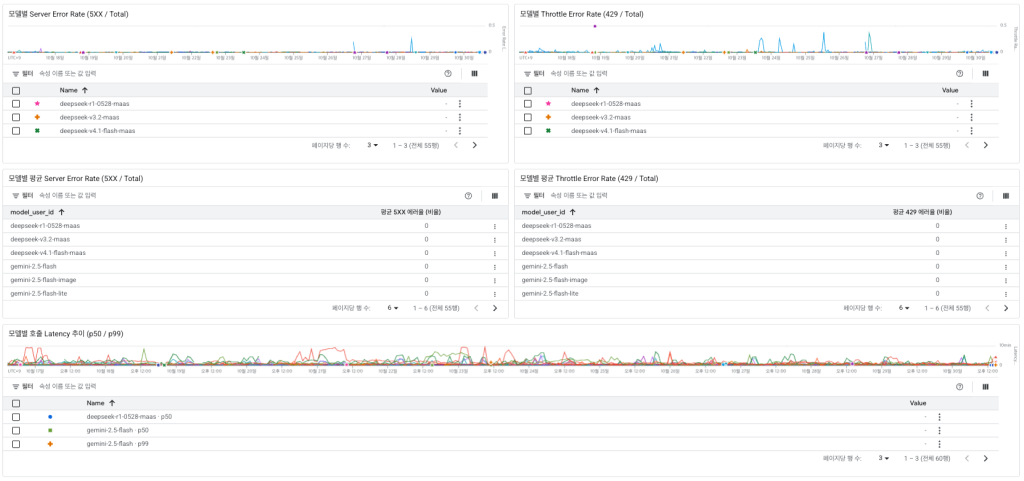Open row menu for gemini-2.5-flash in 평균 Server Error Rate table

494,267
